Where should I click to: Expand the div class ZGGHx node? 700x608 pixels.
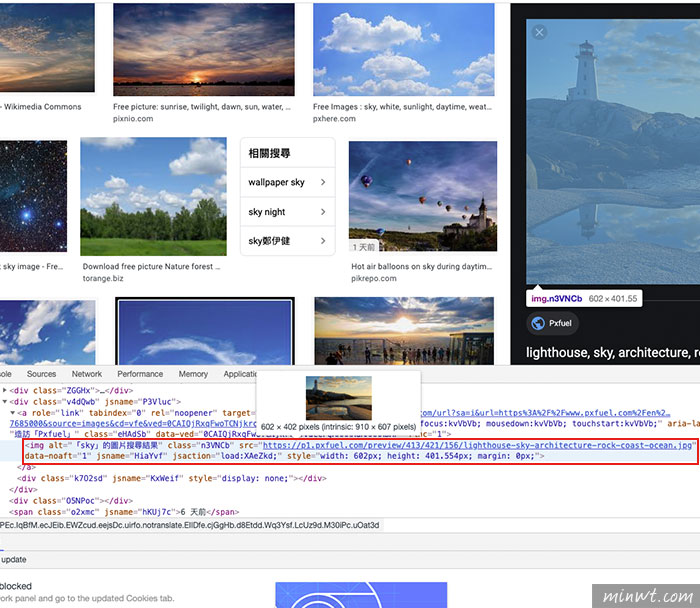[4, 390]
